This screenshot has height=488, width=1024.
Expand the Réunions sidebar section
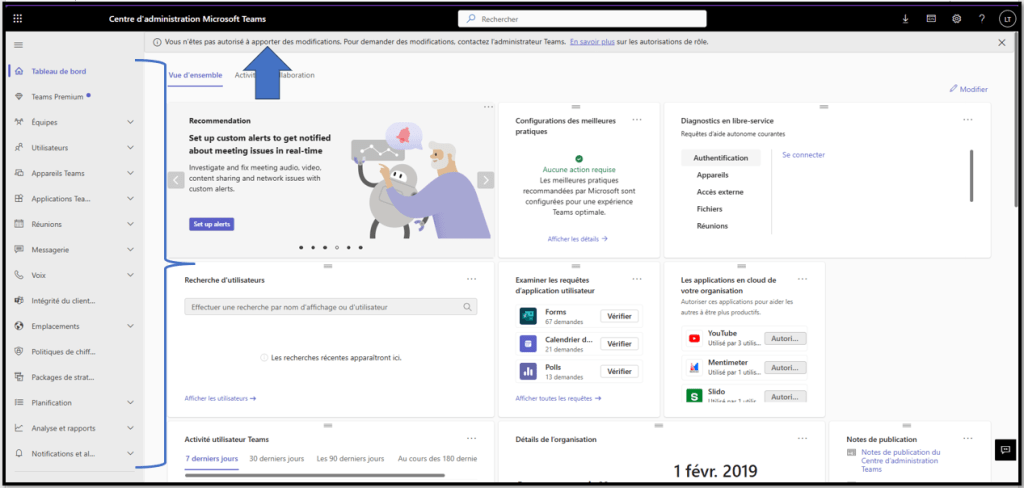click(130, 224)
